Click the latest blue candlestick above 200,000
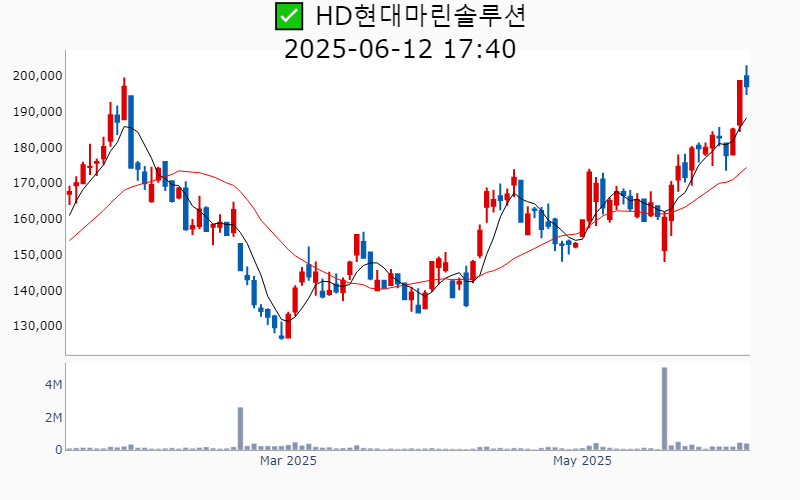 (746, 80)
